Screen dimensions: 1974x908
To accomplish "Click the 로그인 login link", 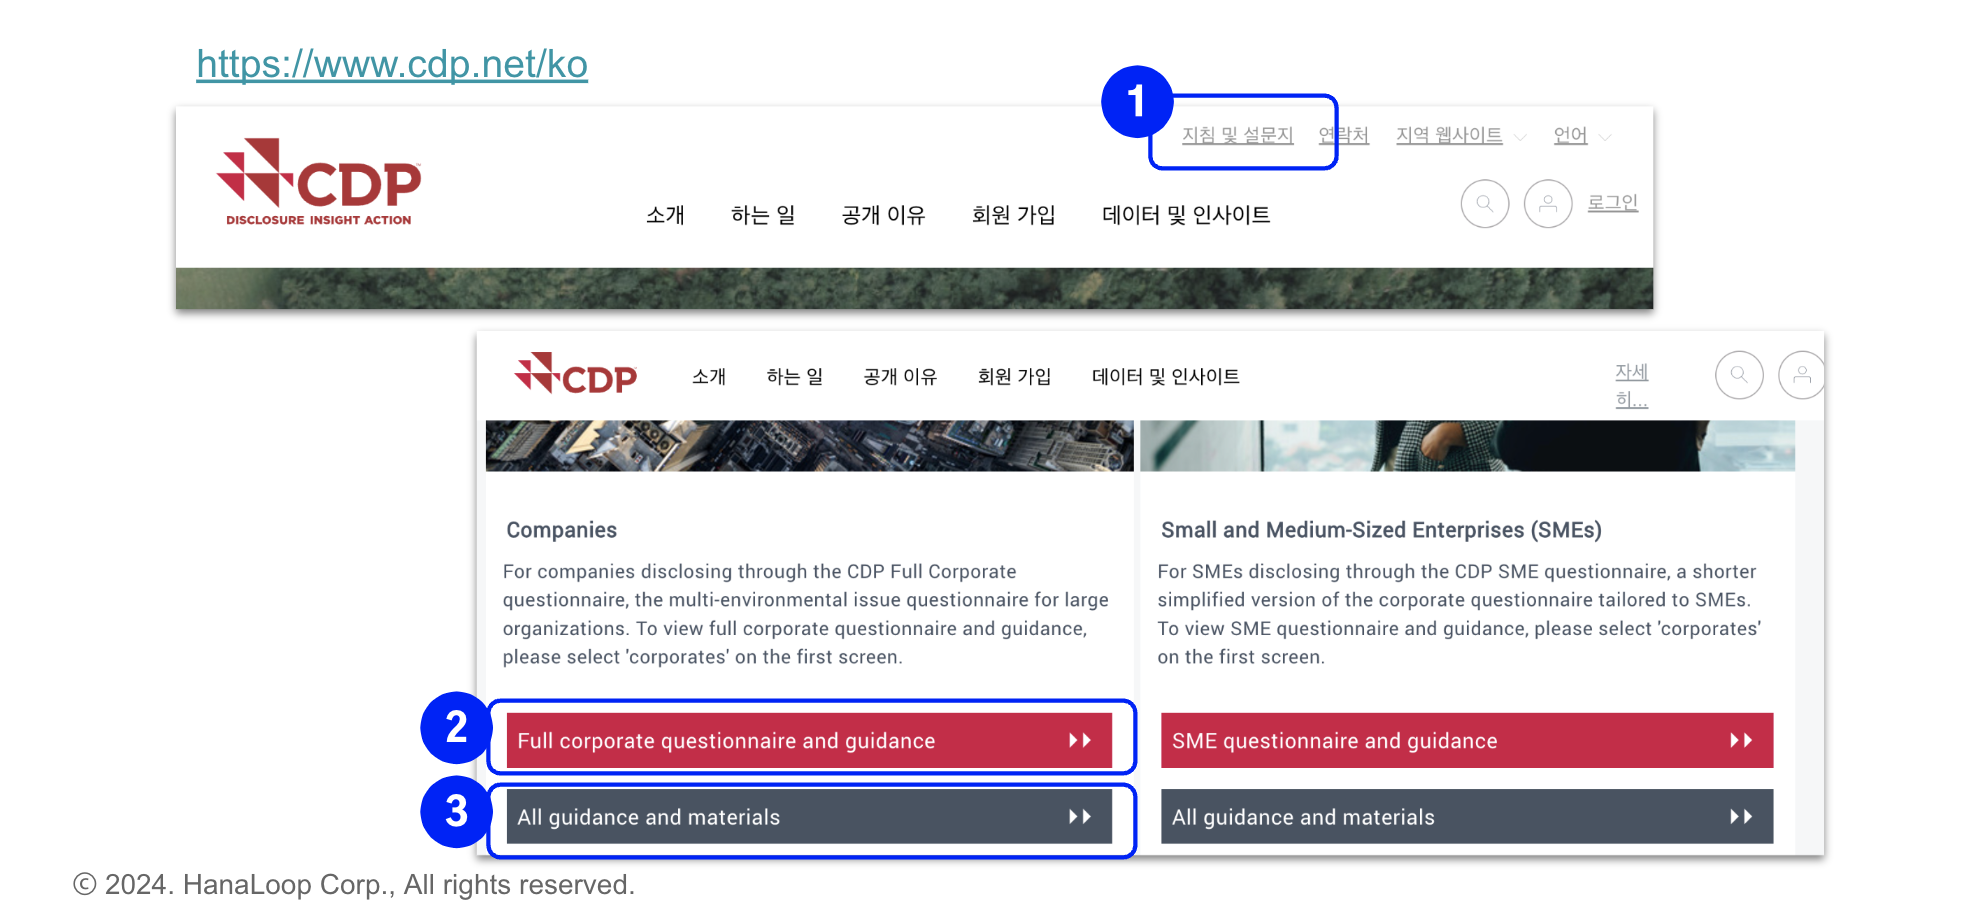I will click(x=1612, y=203).
